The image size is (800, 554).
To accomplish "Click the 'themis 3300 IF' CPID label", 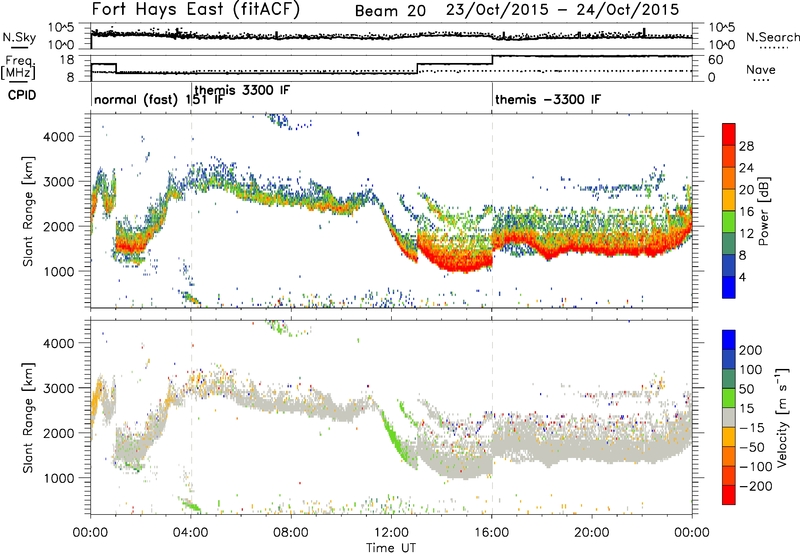I will tap(242, 90).
